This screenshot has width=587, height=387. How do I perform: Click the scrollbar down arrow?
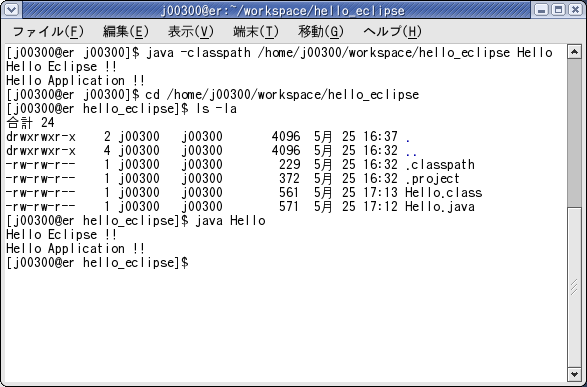[574, 374]
